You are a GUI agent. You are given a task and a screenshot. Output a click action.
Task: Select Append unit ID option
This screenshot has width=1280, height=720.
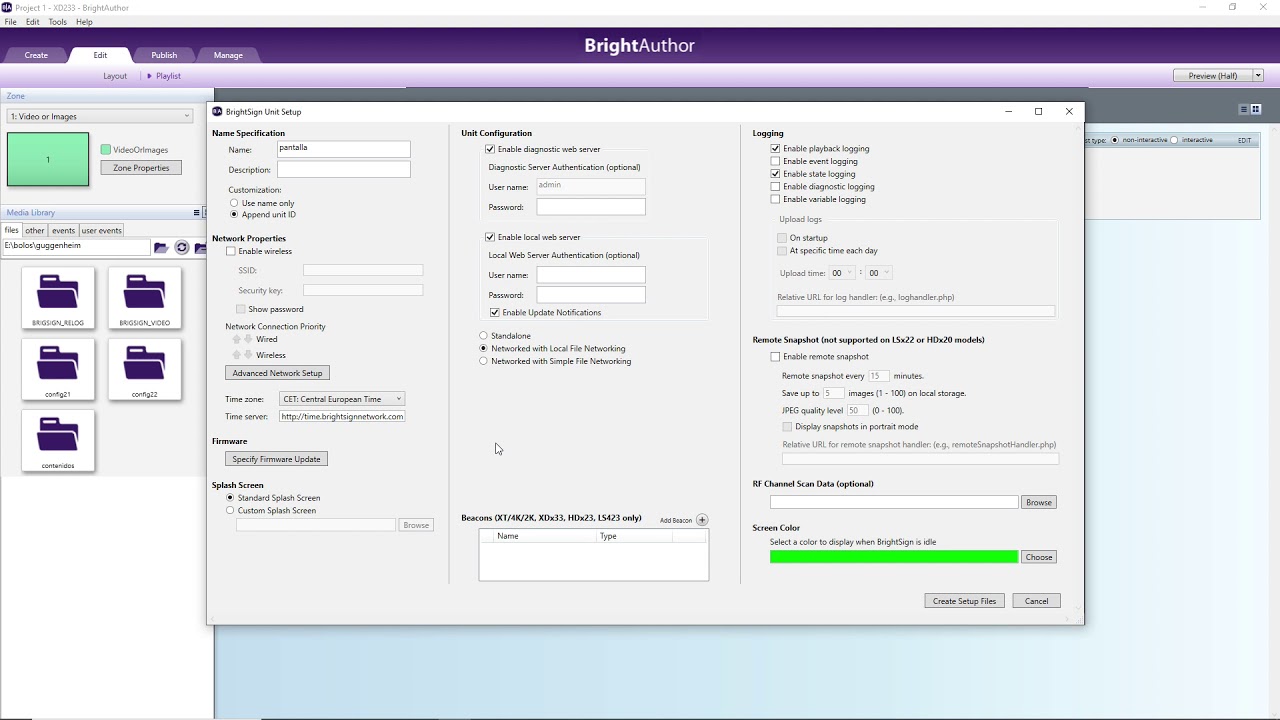tap(234, 215)
